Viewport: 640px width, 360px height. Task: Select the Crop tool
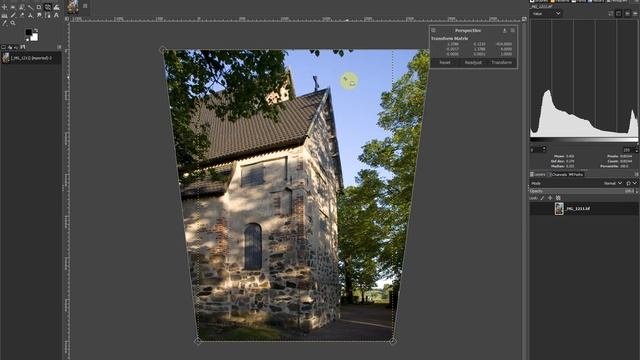(x=39, y=7)
